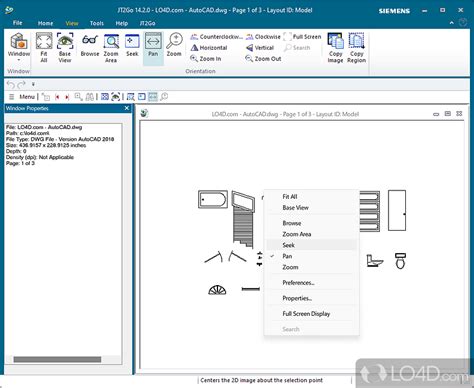This screenshot has width=474, height=388.
Task: Click Zoom In in Orientation group
Action: pos(206,59)
